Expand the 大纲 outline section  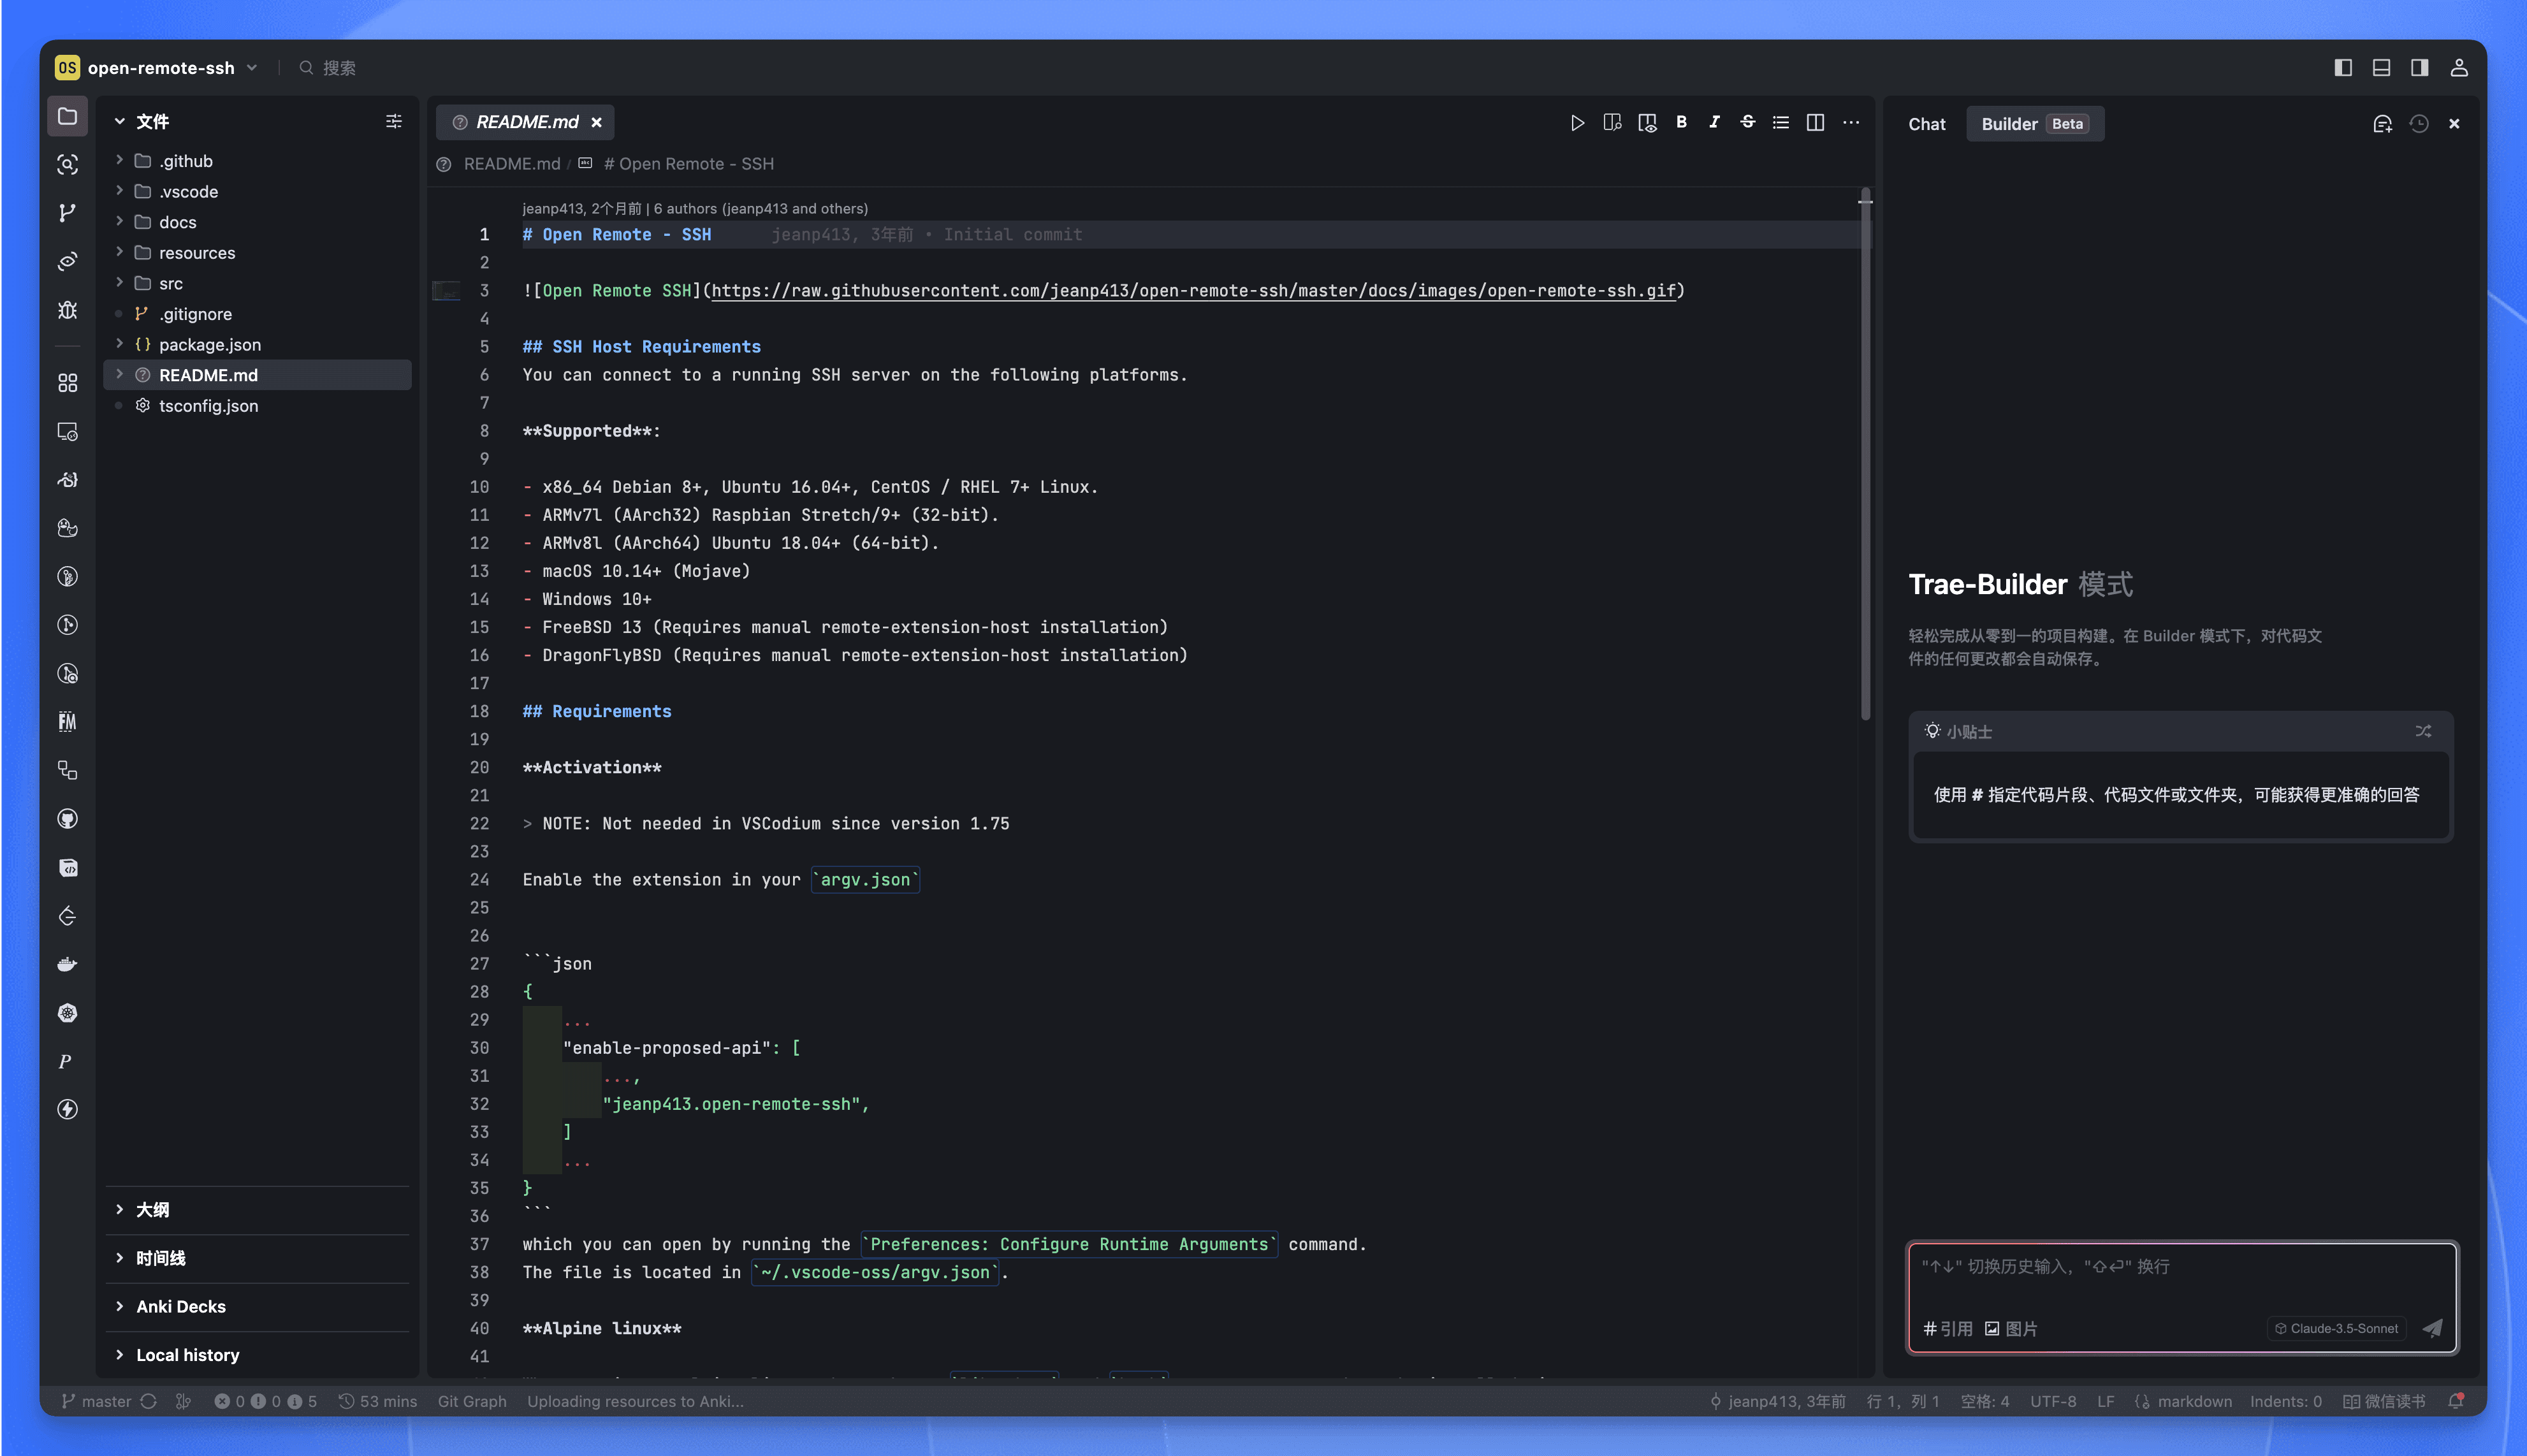tap(151, 1210)
